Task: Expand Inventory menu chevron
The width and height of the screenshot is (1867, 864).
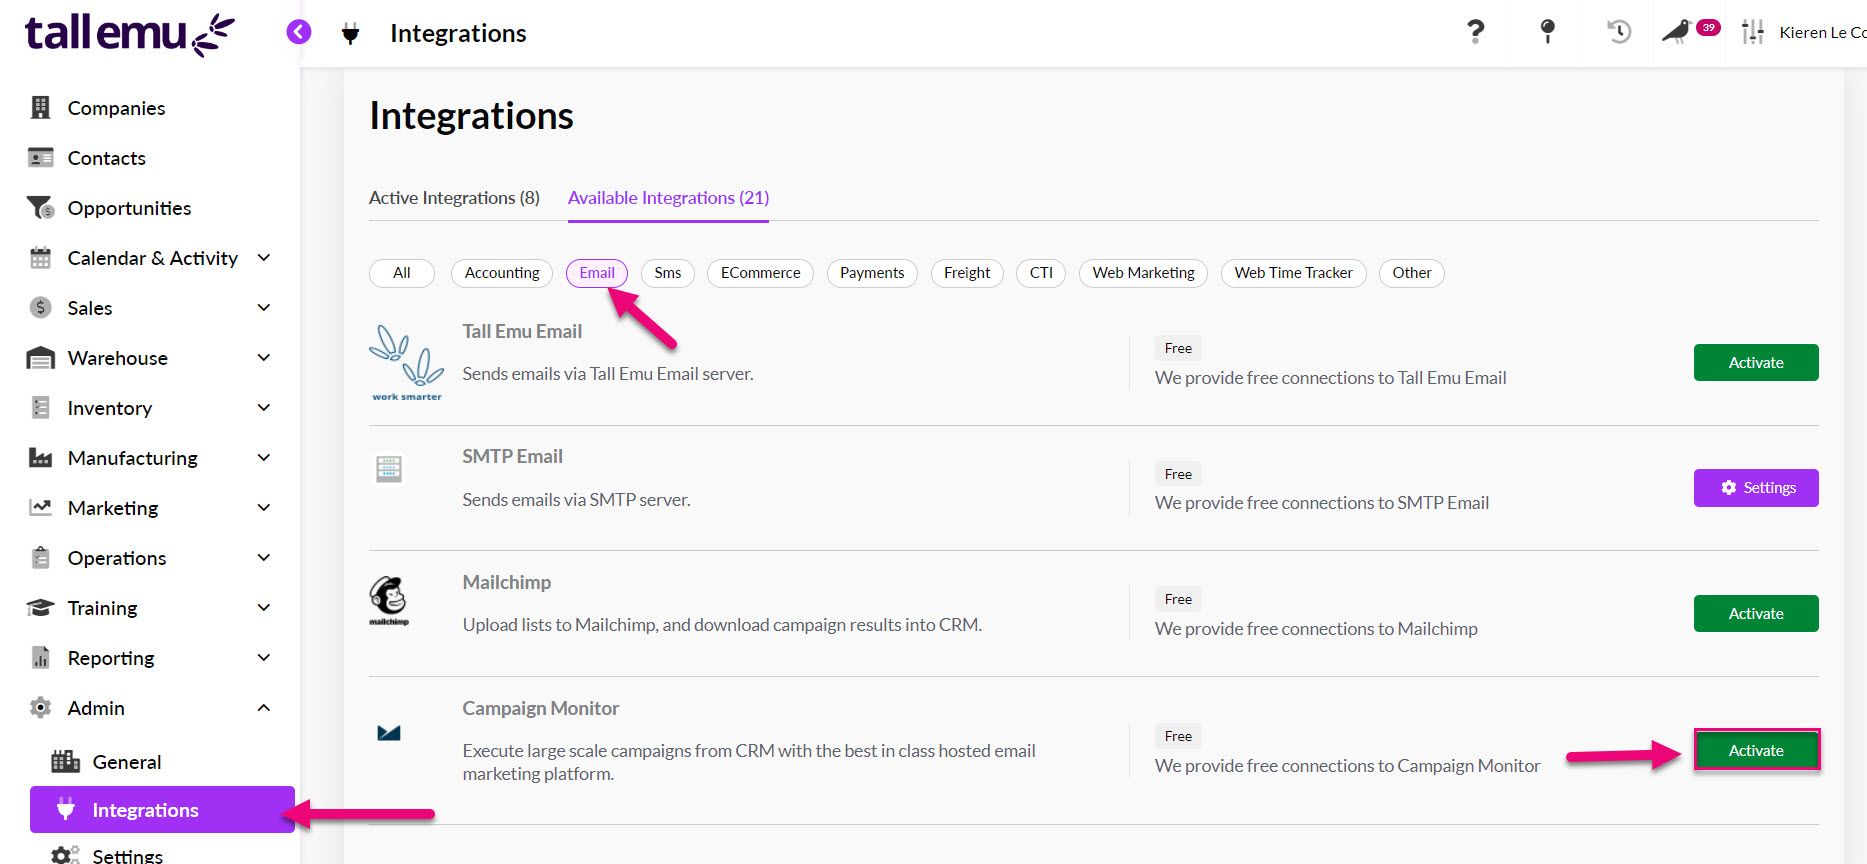Action: click(x=264, y=407)
